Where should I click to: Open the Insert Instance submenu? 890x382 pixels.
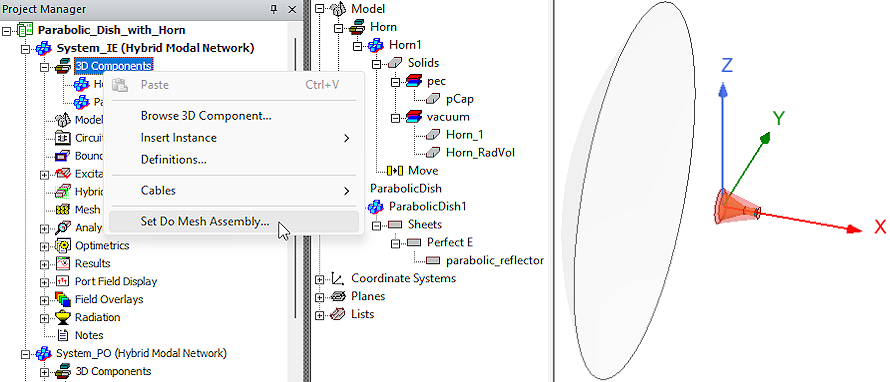[x=233, y=138]
